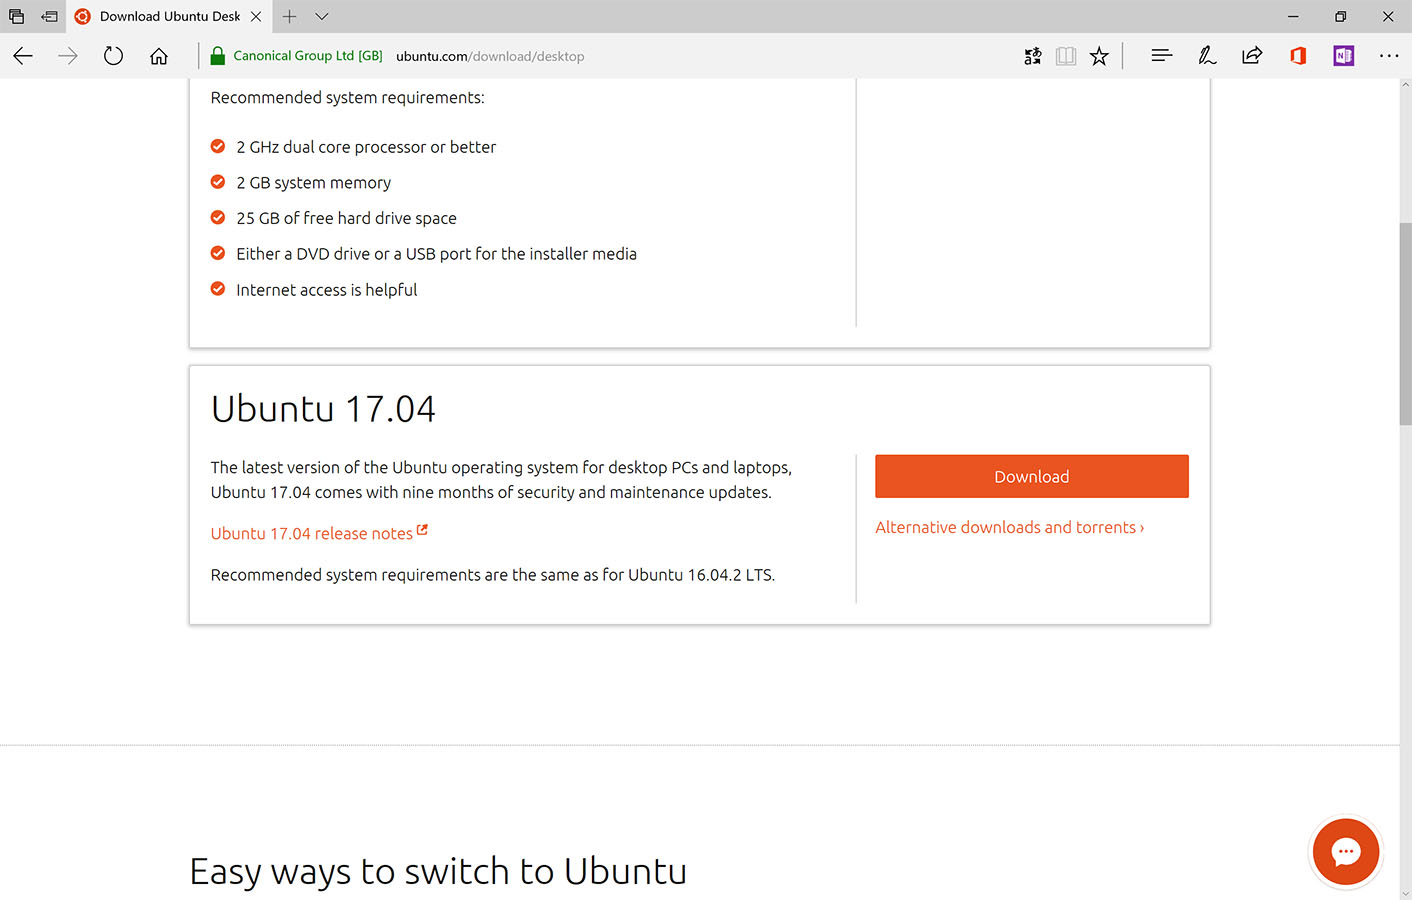
Task: Toggle the reading view book icon
Action: click(x=1066, y=56)
